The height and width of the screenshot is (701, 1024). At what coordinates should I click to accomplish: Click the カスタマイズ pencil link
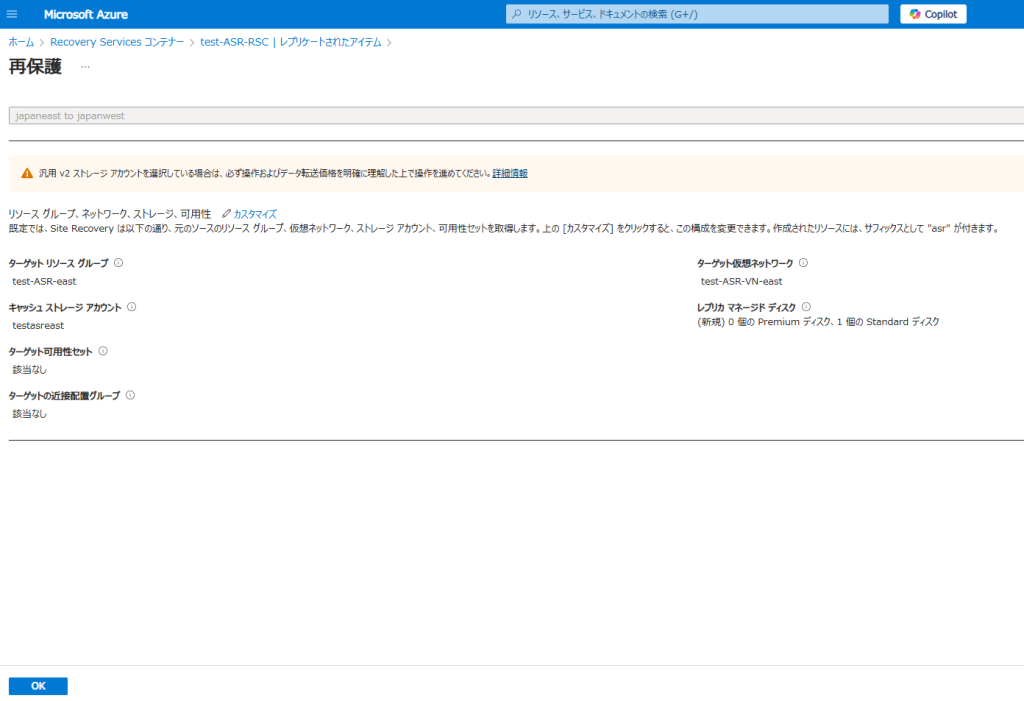249,214
